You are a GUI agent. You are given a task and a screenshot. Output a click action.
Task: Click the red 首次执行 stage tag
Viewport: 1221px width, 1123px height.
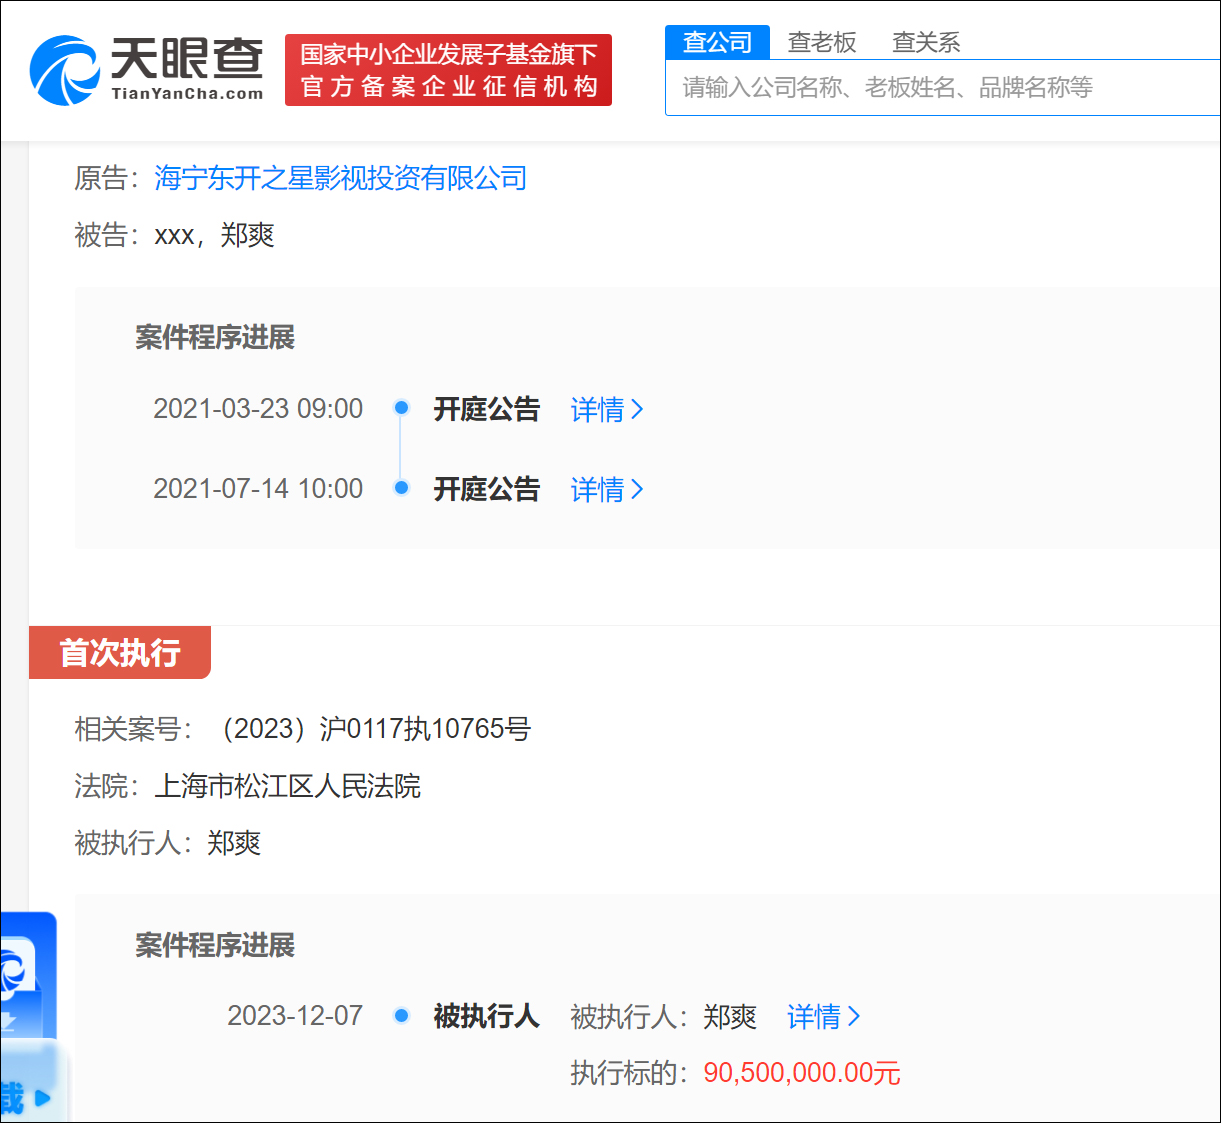120,653
